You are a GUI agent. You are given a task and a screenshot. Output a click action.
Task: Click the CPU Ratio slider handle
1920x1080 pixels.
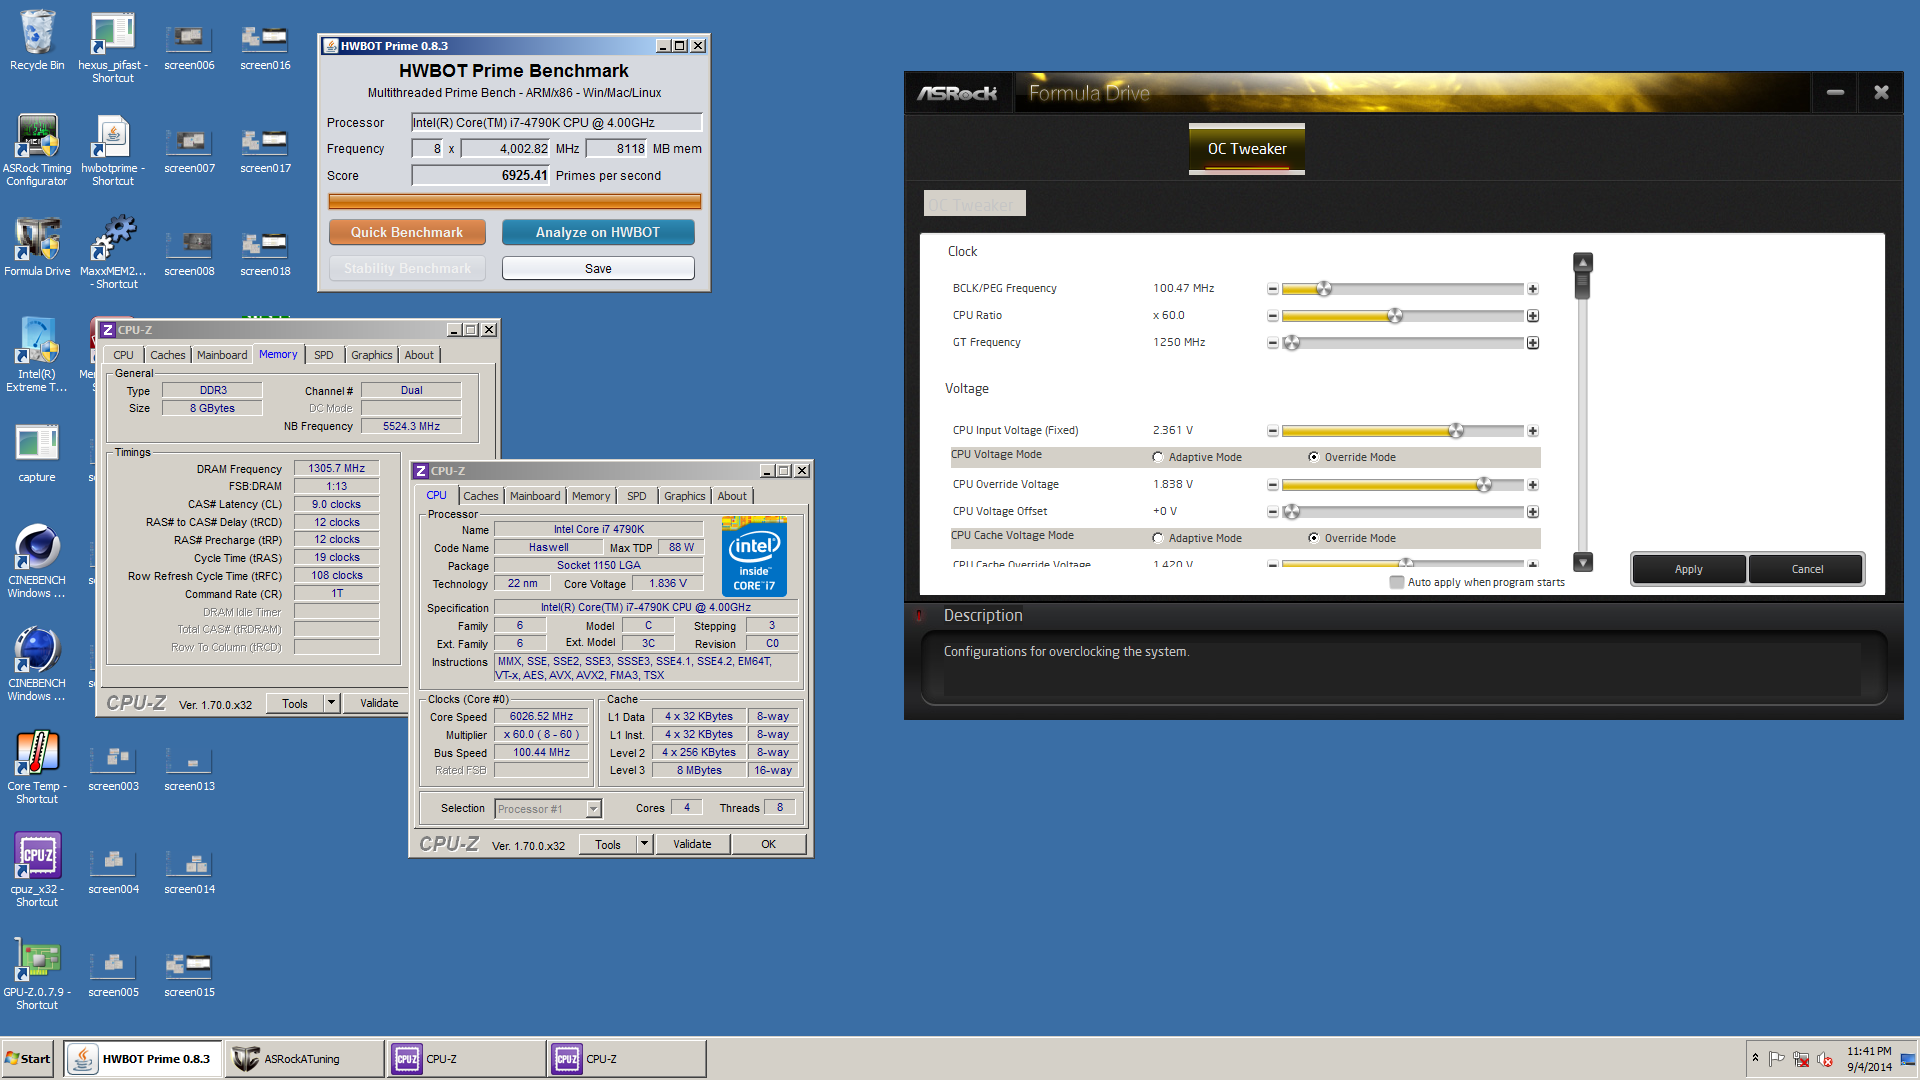tap(1395, 316)
